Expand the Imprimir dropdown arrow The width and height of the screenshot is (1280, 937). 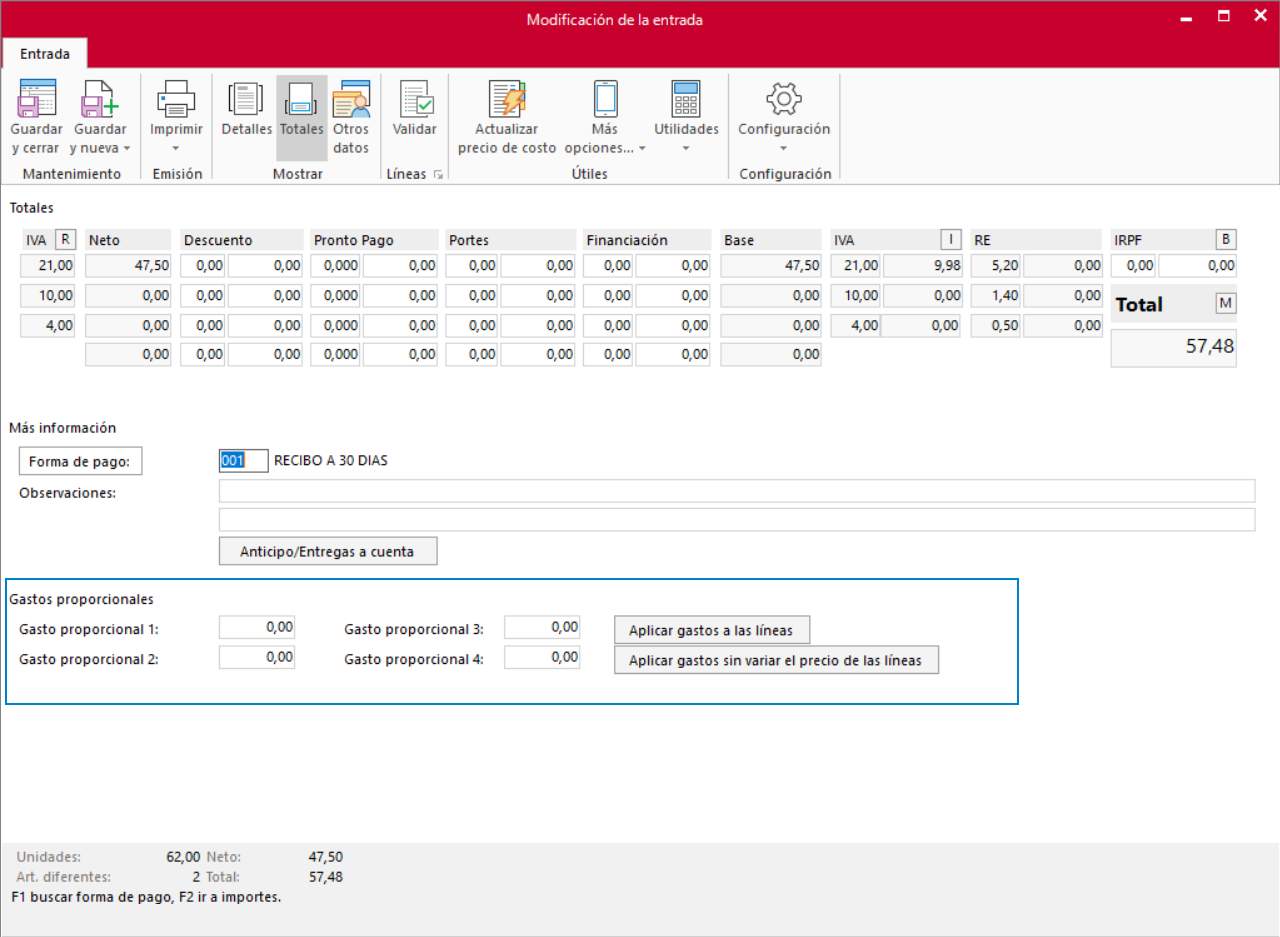[x=176, y=149]
